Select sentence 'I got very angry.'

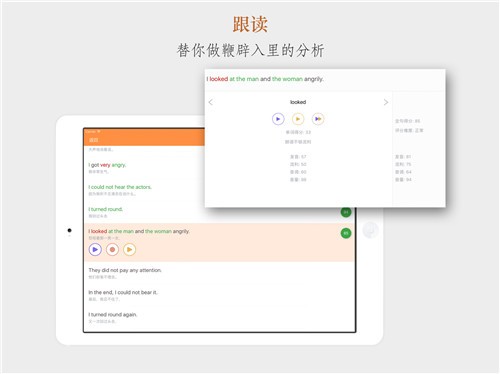107,165
